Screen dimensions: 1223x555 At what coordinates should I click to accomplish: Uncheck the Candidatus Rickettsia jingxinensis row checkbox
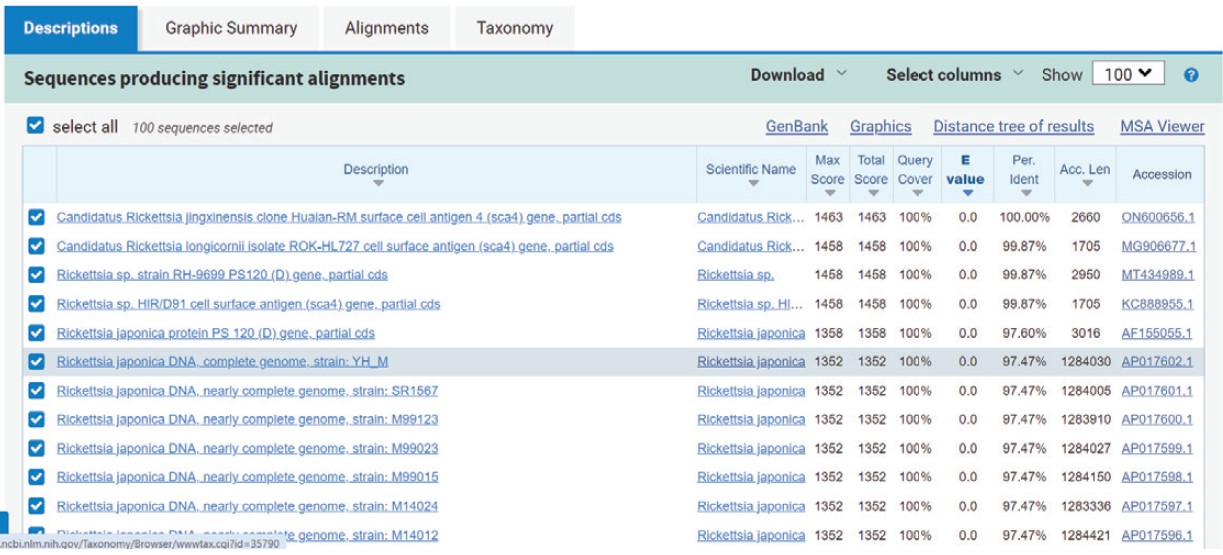[x=37, y=217]
